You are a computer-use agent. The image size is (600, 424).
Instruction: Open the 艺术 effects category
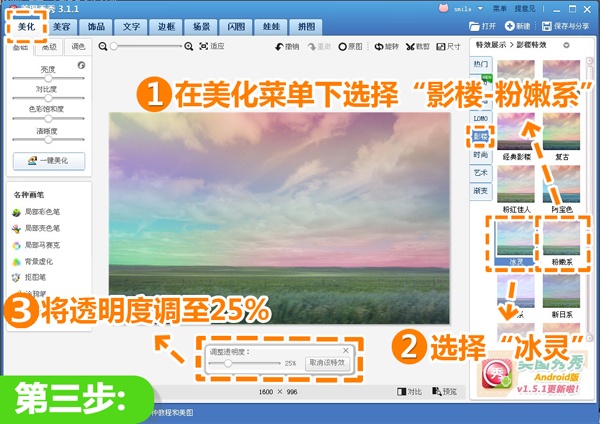coord(481,173)
